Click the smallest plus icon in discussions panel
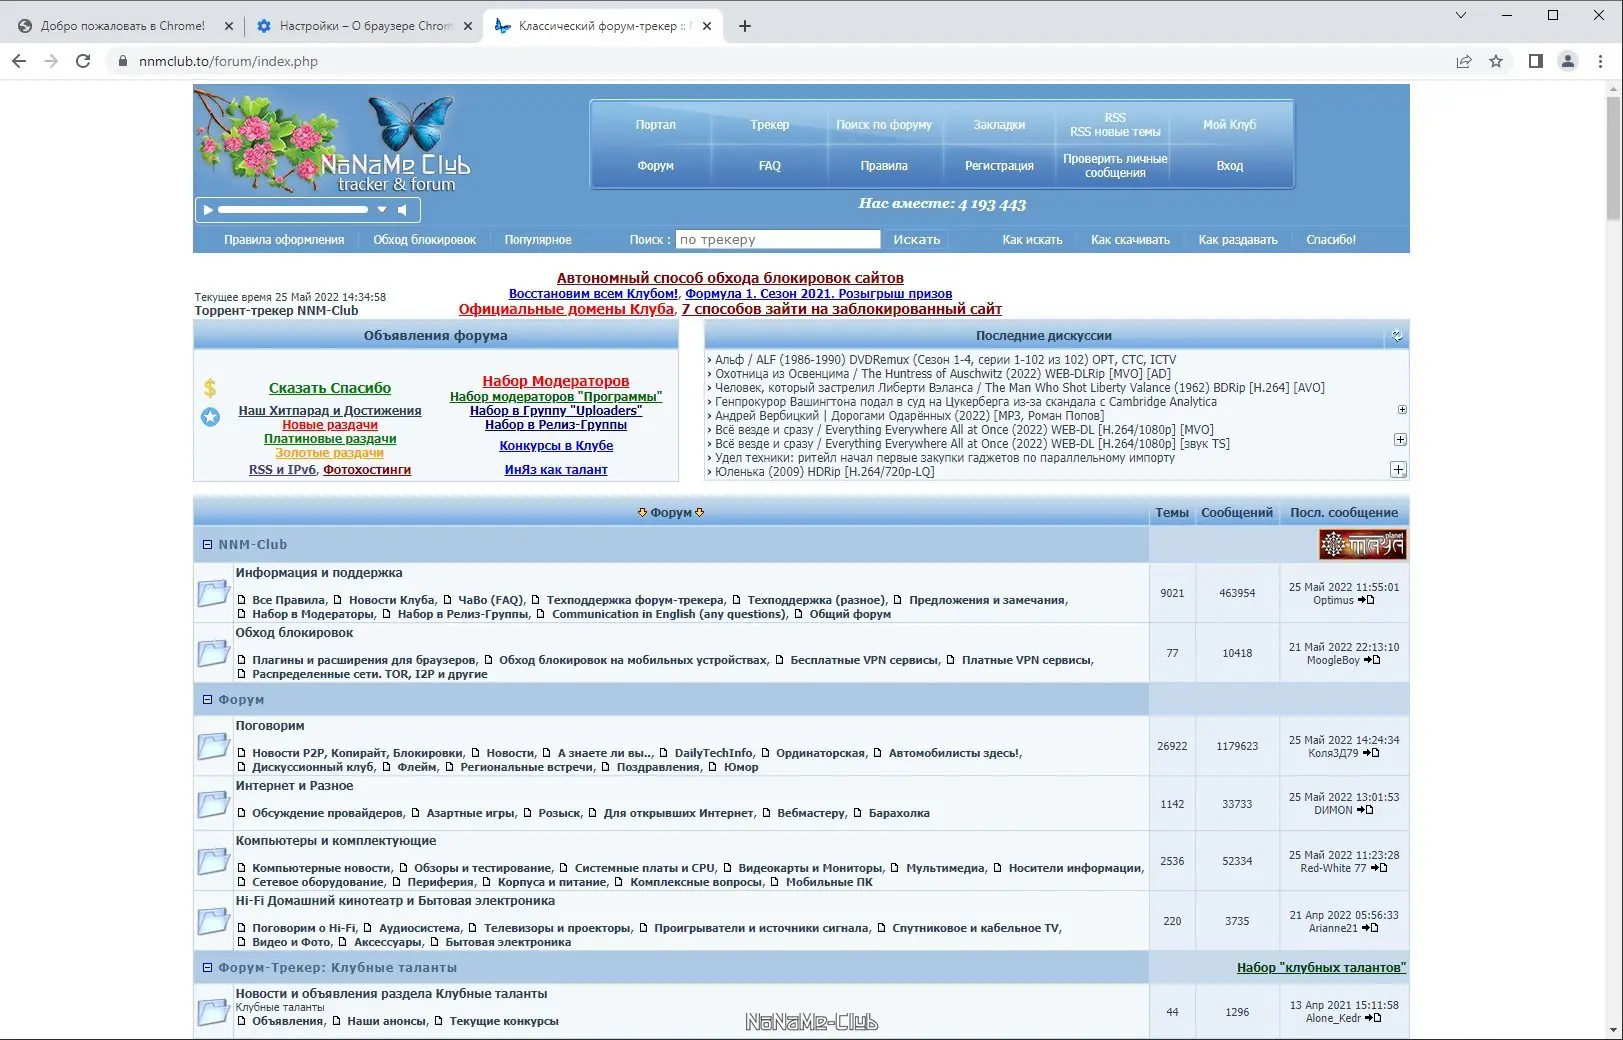Screen dimensions: 1623x1040 point(1402,410)
